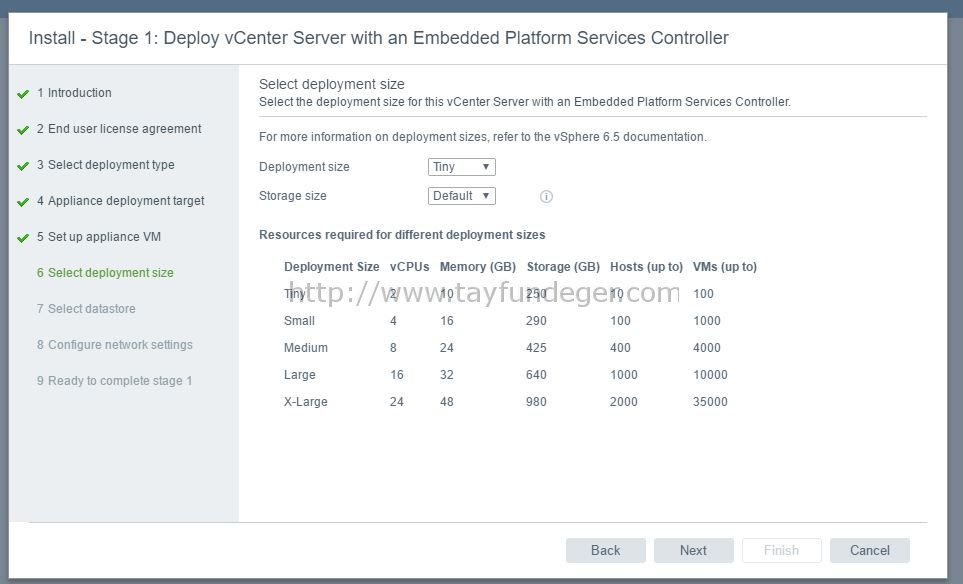Image resolution: width=963 pixels, height=584 pixels.
Task: Click the Small row storage value 290
Action: (536, 321)
